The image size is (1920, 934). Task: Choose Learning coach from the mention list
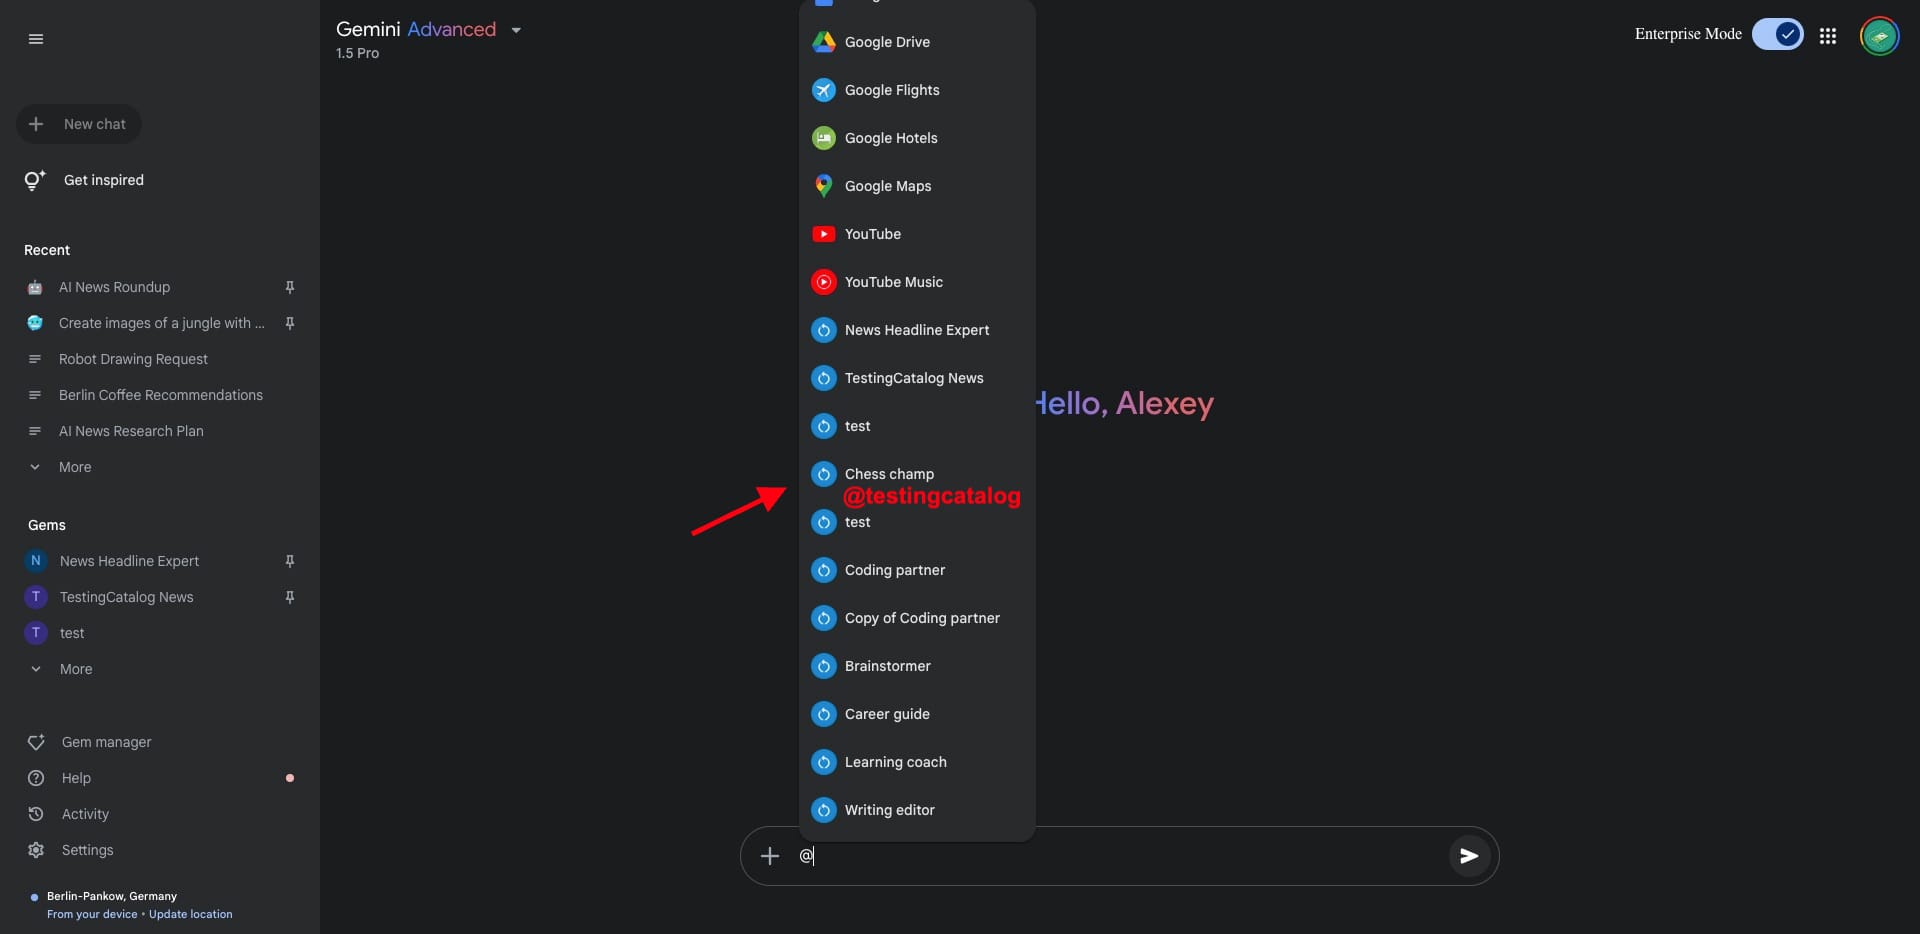pos(917,762)
